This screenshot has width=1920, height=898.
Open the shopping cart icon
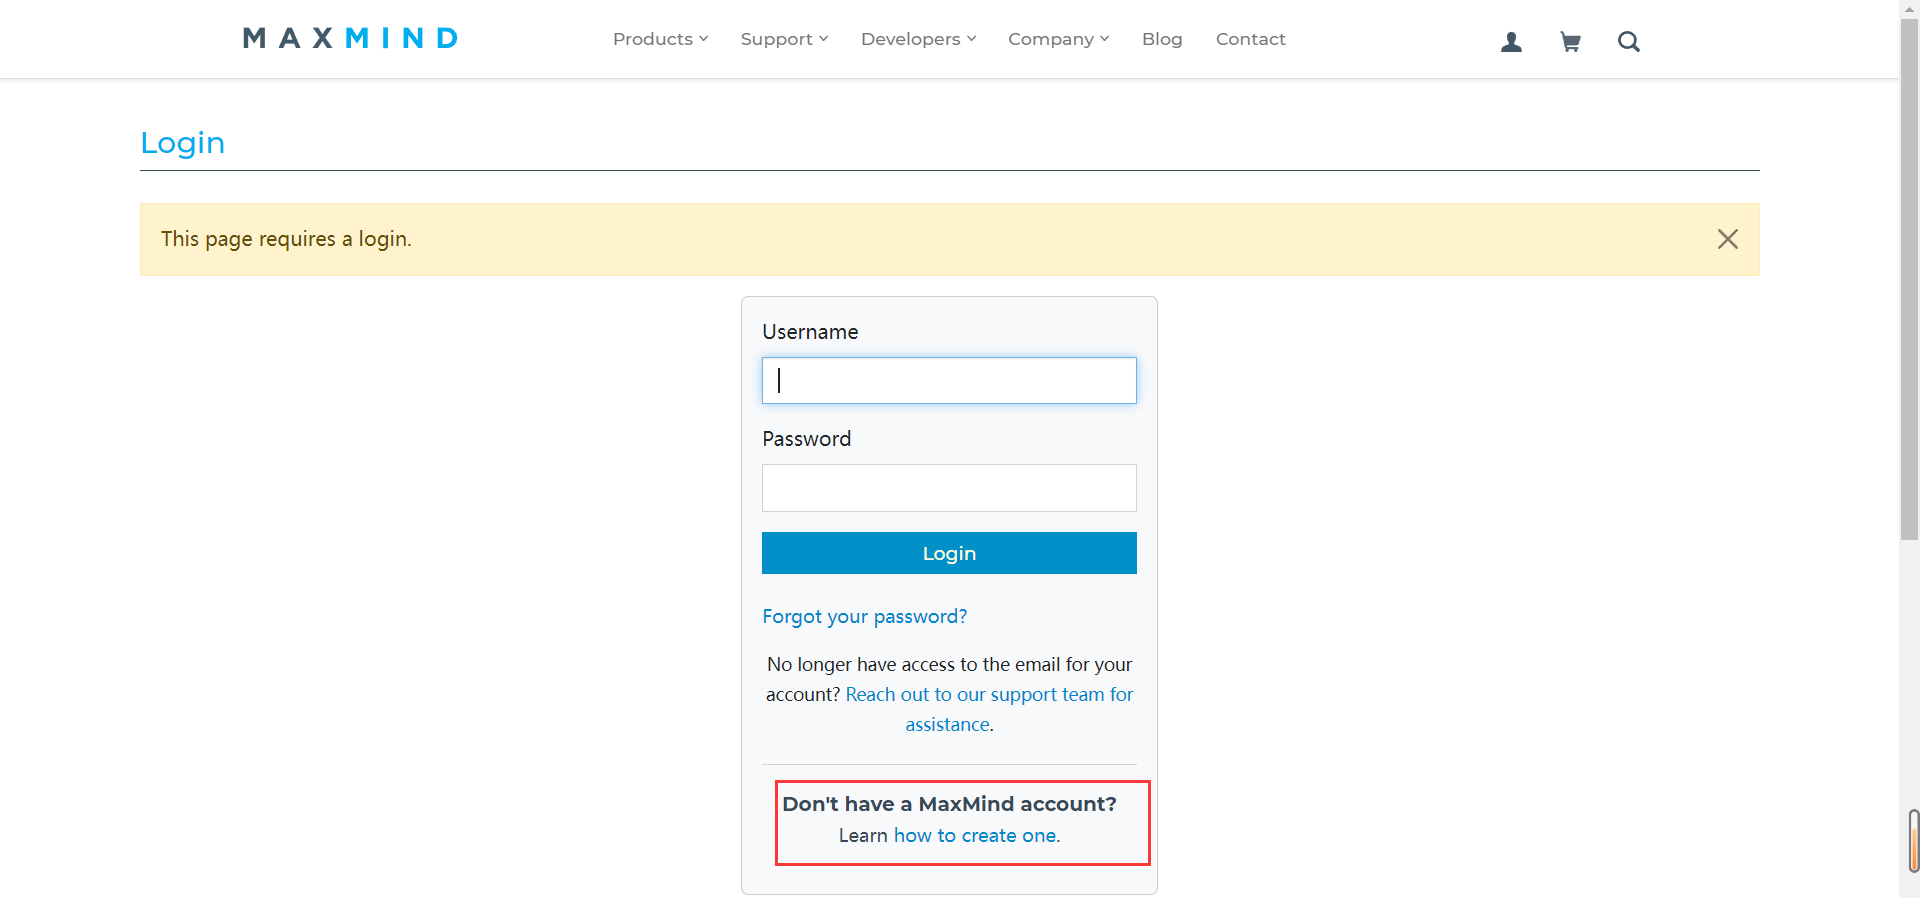(1570, 41)
